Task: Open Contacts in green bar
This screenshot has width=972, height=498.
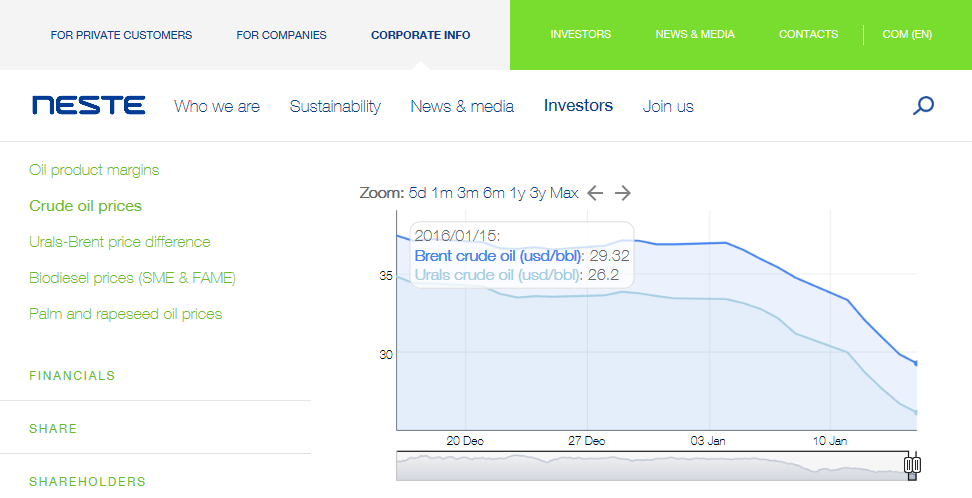Action: pyautogui.click(x=808, y=35)
